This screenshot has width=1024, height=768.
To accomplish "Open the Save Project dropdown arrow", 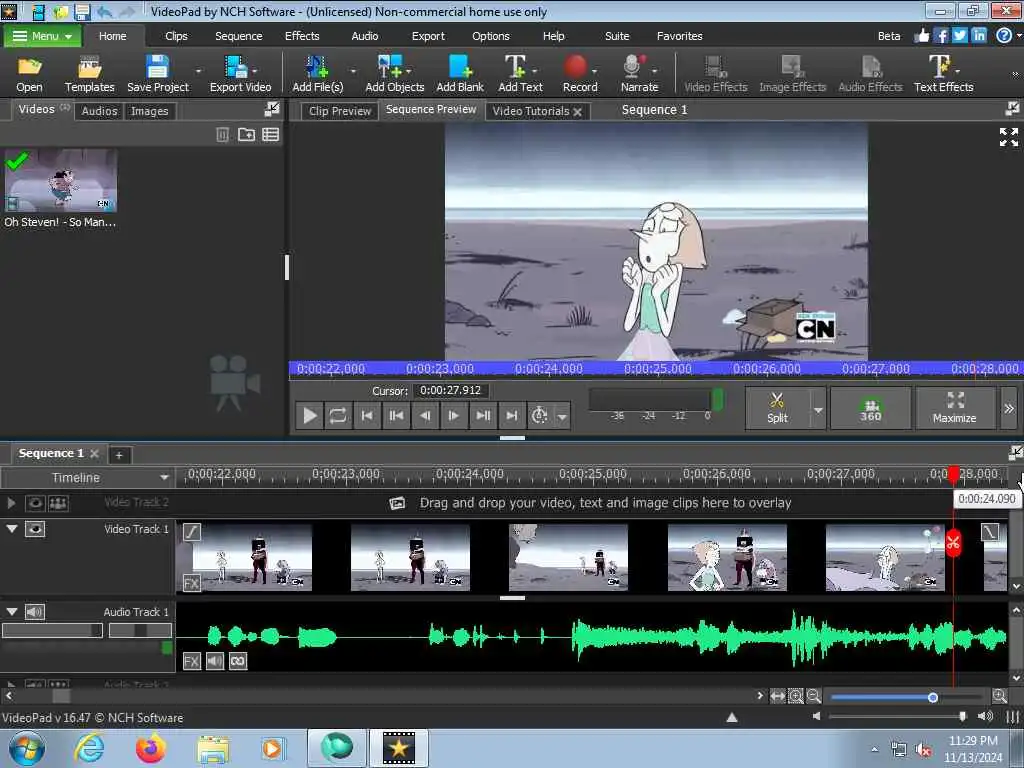I will (199, 71).
